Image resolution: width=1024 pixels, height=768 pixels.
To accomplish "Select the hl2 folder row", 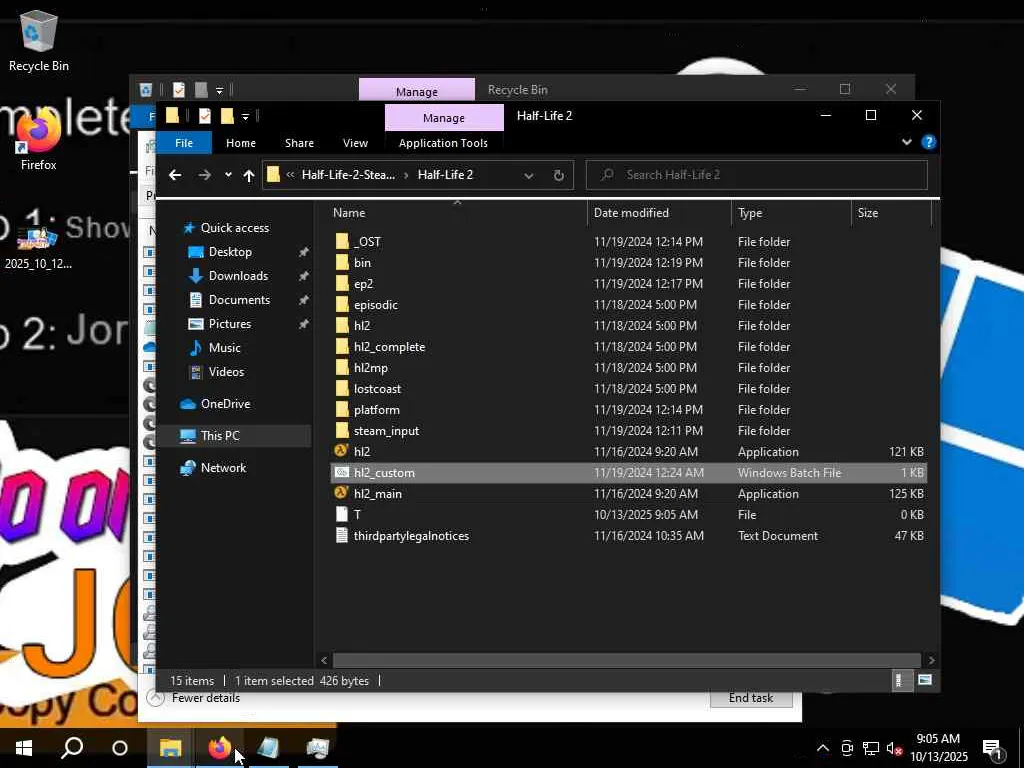I will (628, 325).
